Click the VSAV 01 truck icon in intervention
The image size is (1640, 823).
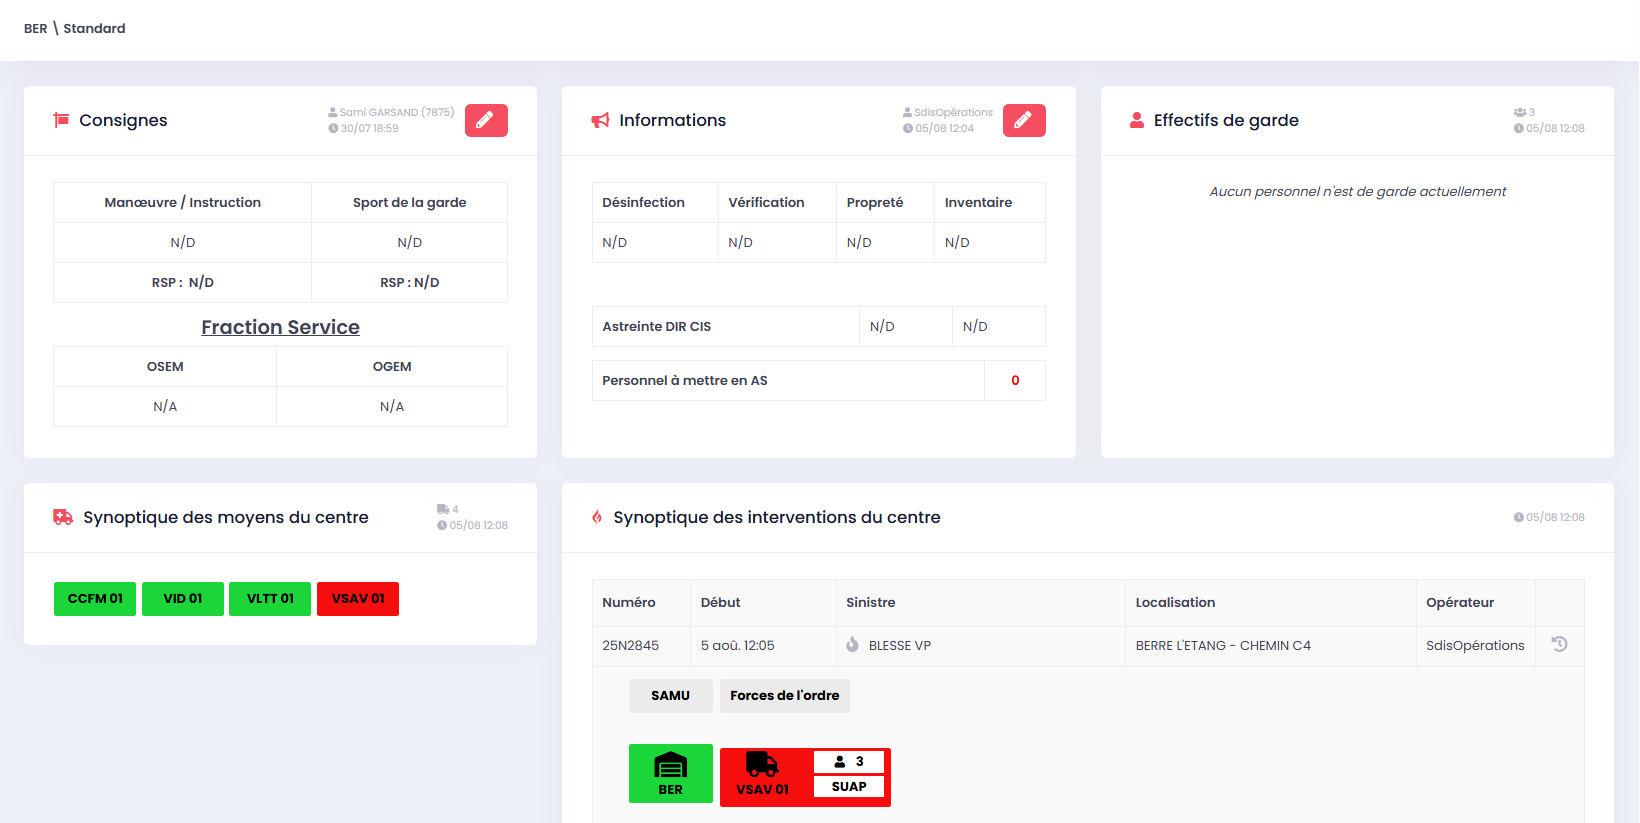763,765
